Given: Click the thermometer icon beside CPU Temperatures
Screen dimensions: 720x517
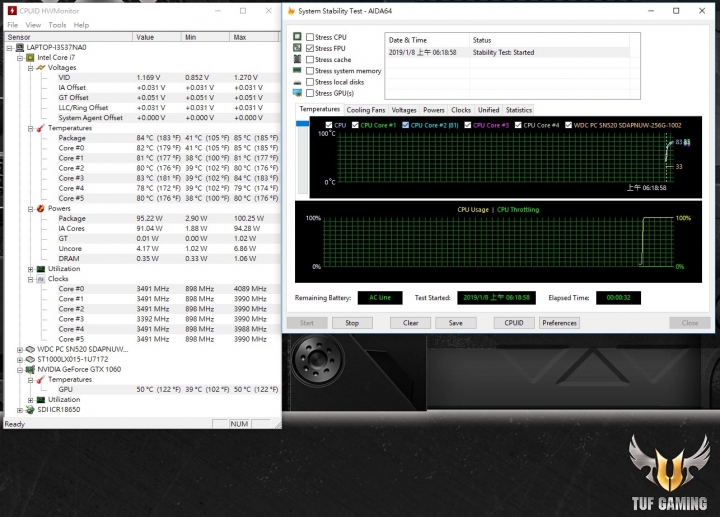Looking at the screenshot, I should 41,128.
